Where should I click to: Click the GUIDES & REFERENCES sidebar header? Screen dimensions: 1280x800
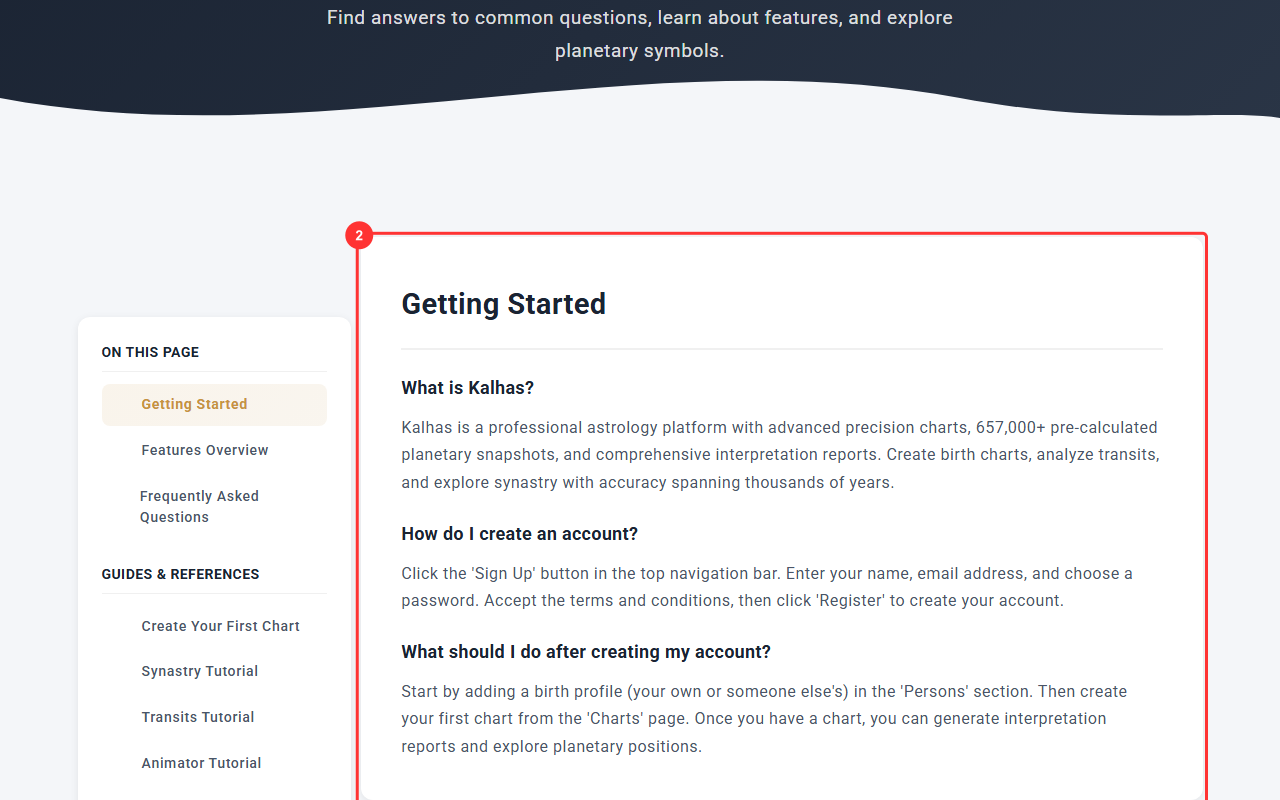tap(180, 575)
